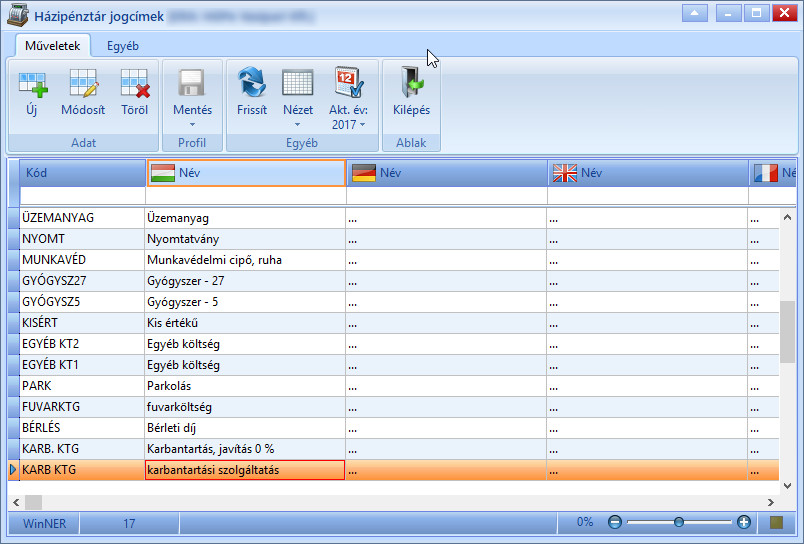Click the zoom-in plus icon in status bar
Screen dimensions: 804x544
(x=743, y=522)
